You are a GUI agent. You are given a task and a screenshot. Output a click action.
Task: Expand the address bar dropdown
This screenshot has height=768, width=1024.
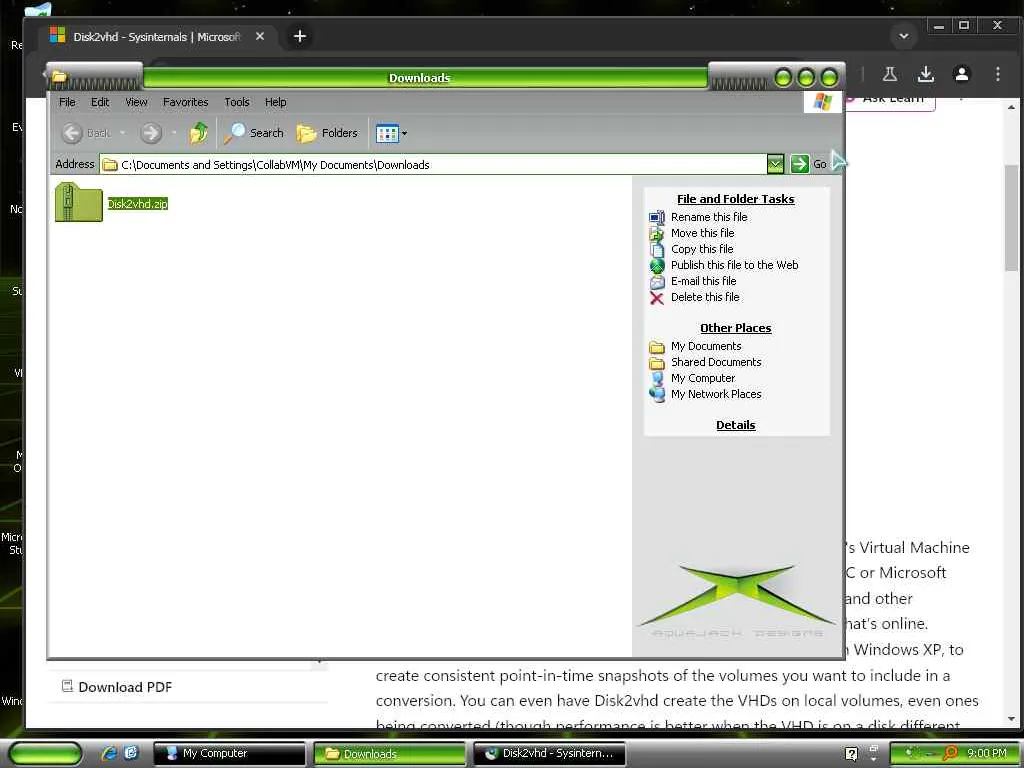pos(775,164)
